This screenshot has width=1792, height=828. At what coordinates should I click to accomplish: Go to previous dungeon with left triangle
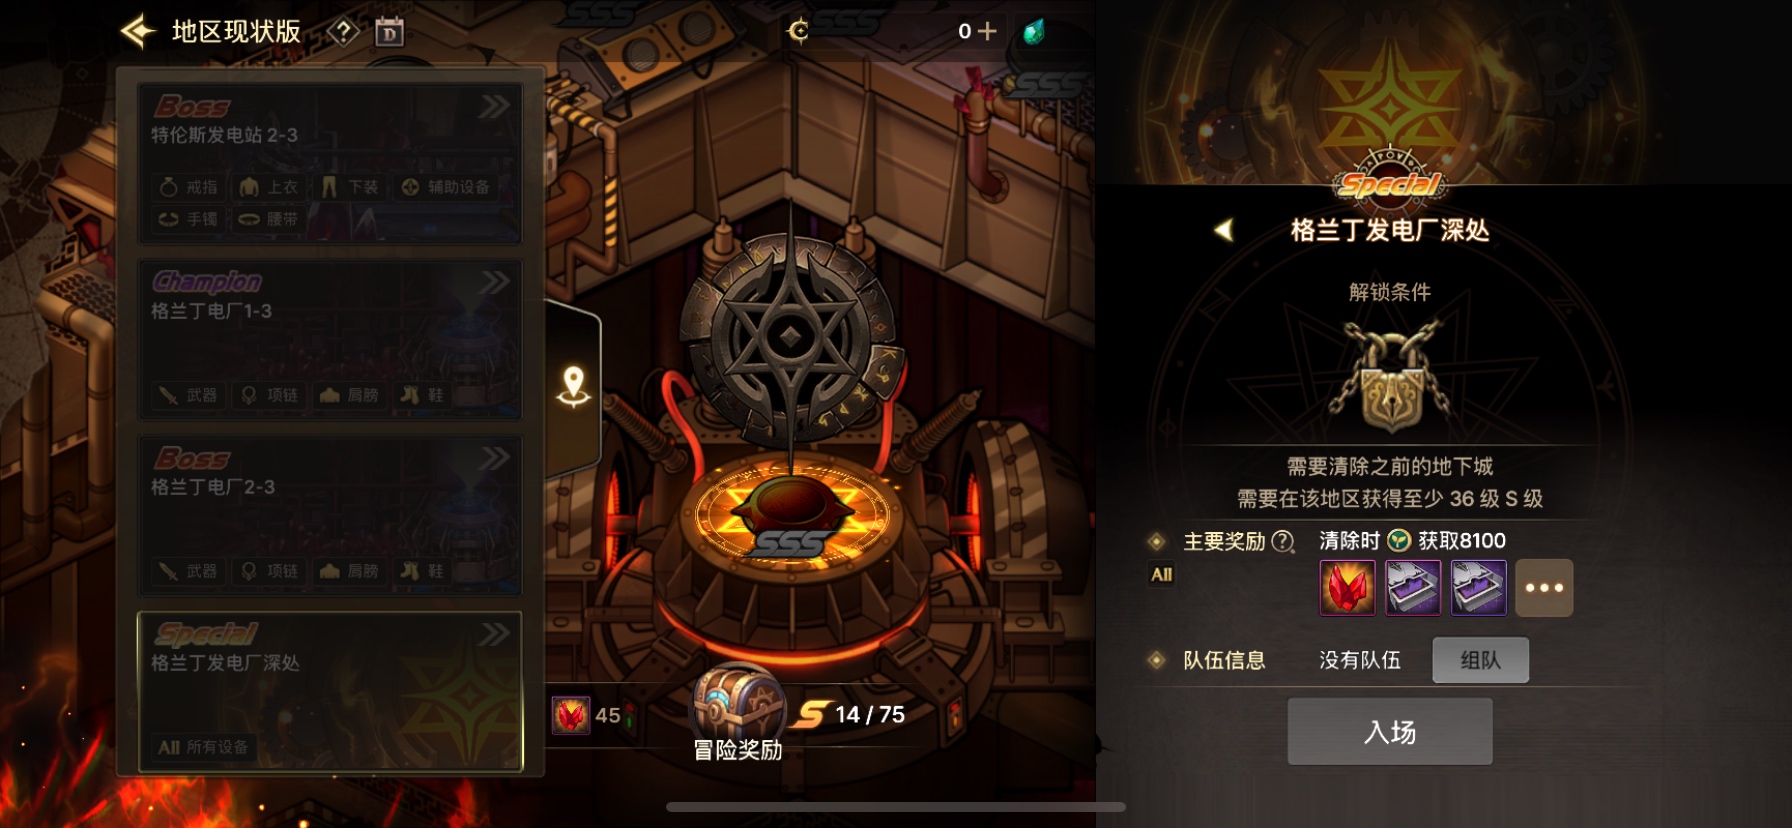[x=1223, y=230]
